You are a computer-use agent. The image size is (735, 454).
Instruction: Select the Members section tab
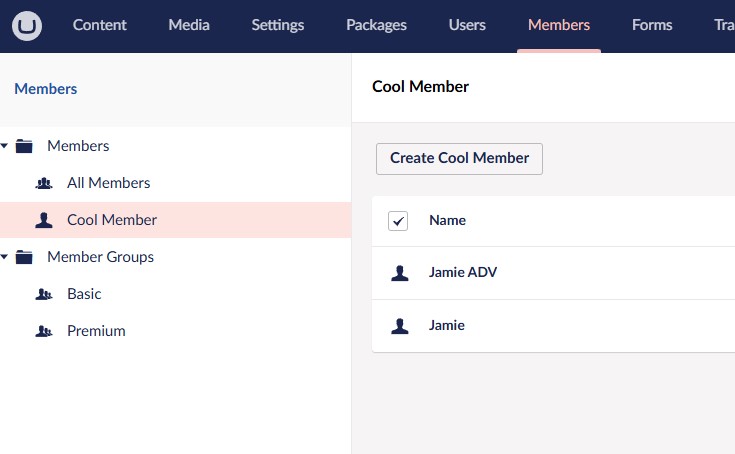[x=559, y=25]
